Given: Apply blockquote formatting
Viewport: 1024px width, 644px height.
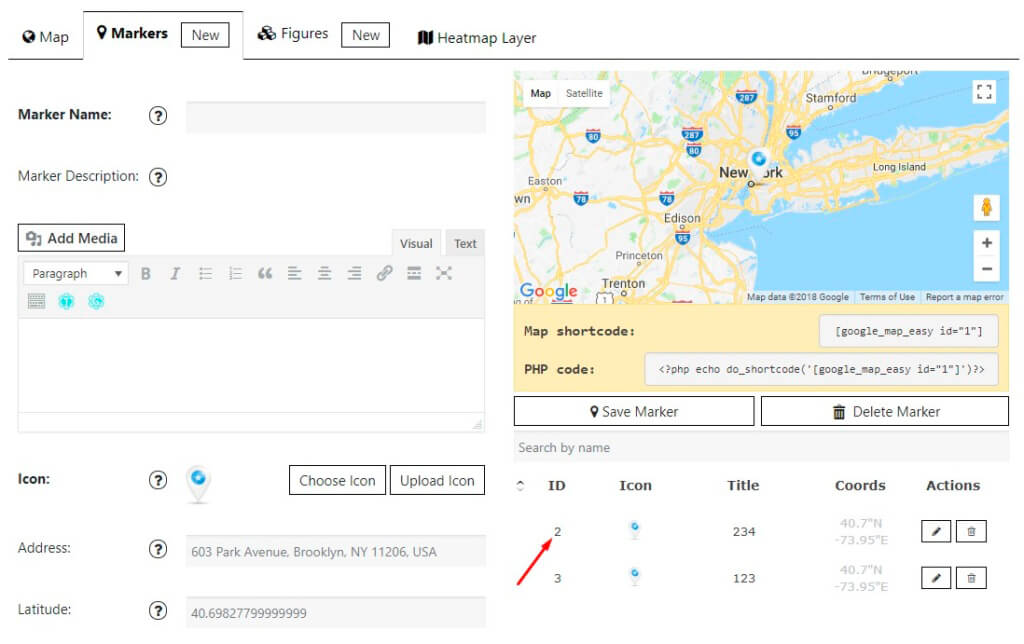Looking at the screenshot, I should pyautogui.click(x=264, y=274).
